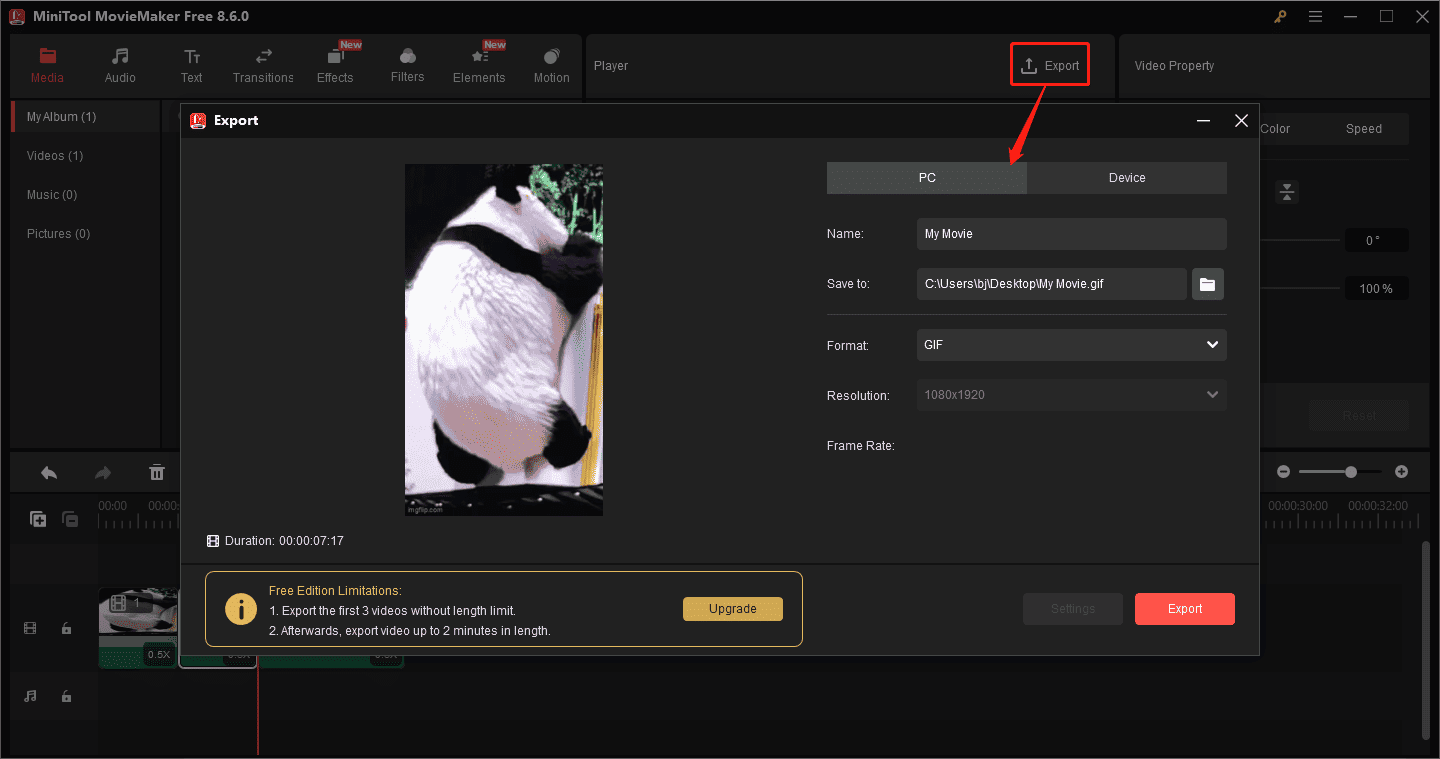Click the Export button in Player toolbar
The width and height of the screenshot is (1440, 759).
[1049, 65]
